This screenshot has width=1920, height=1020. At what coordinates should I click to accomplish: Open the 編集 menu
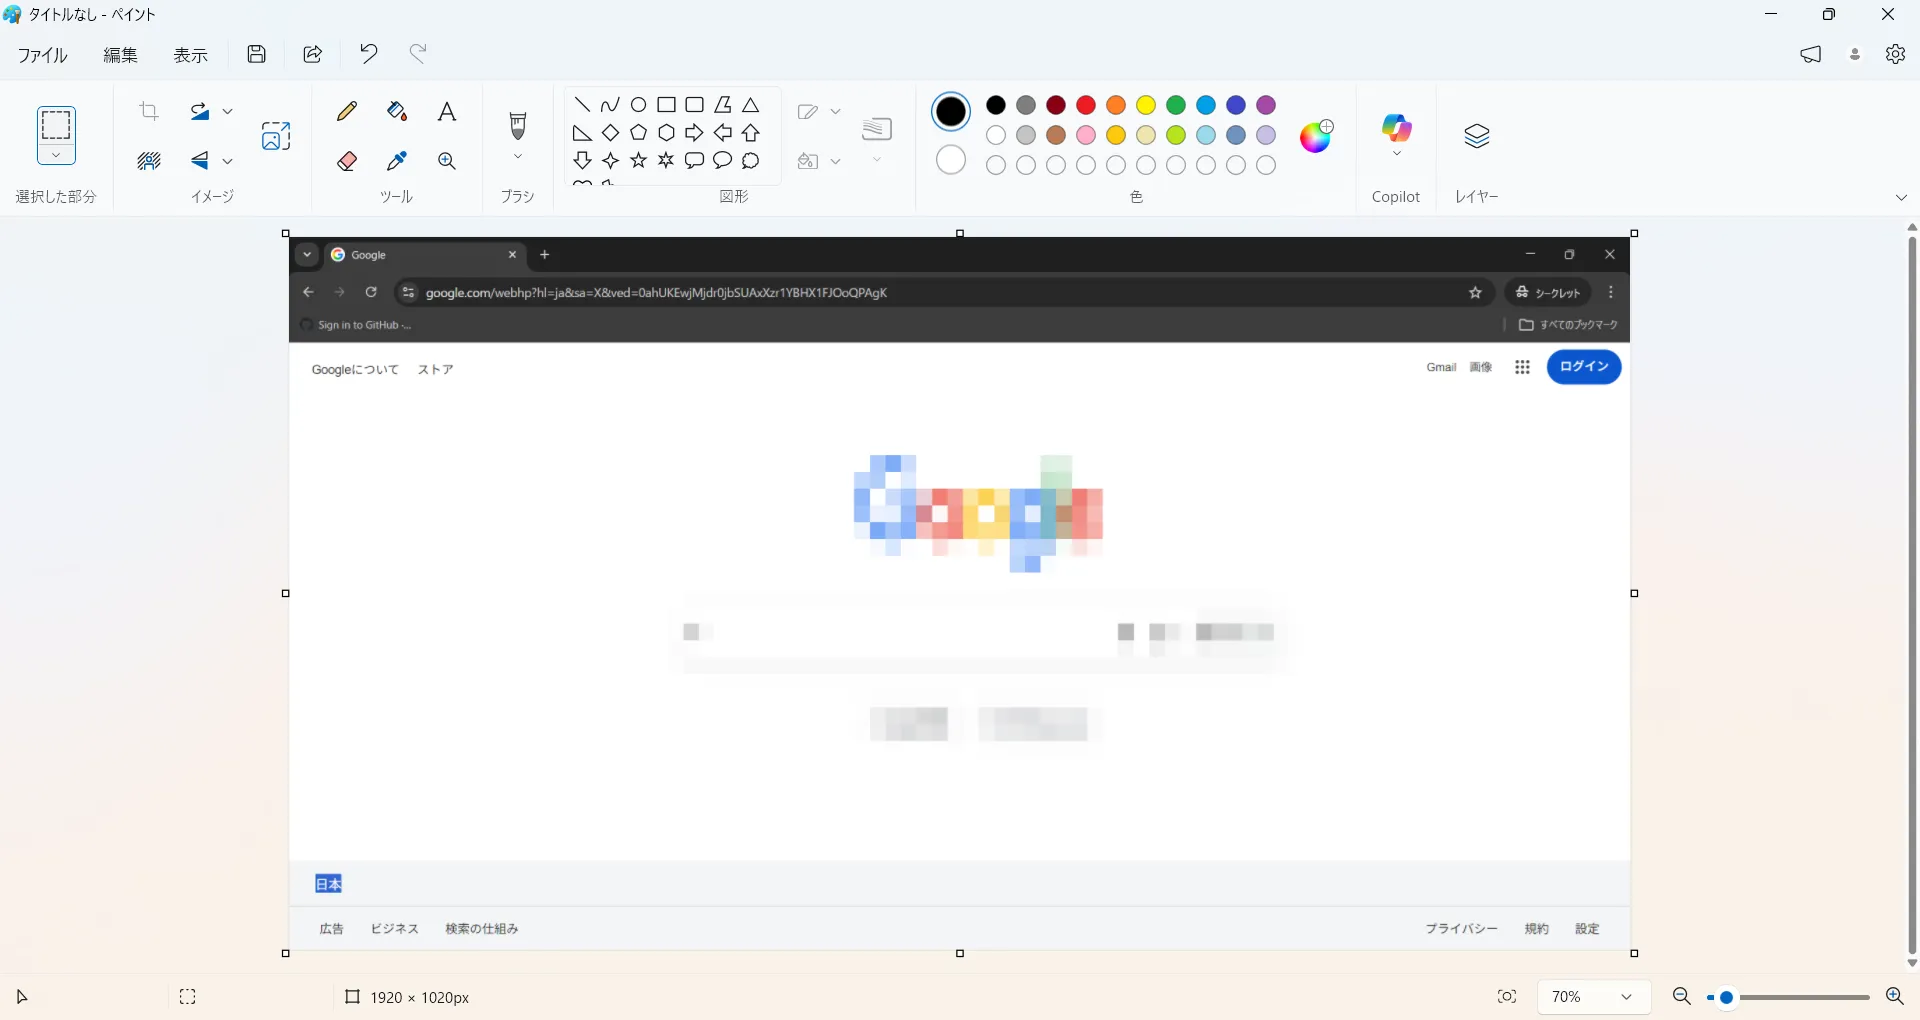[x=121, y=55]
